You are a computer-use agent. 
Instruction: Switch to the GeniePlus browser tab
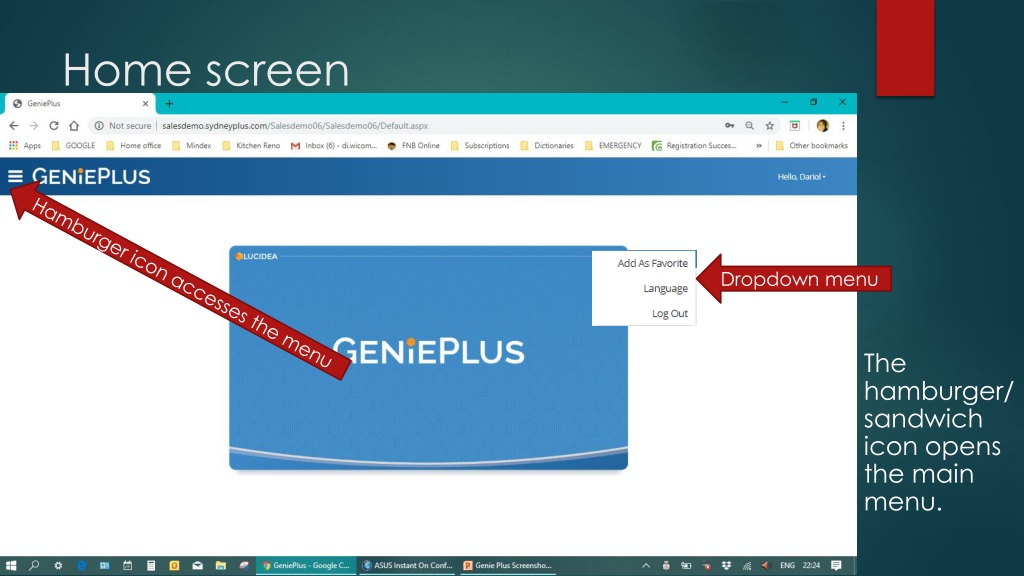click(x=80, y=103)
